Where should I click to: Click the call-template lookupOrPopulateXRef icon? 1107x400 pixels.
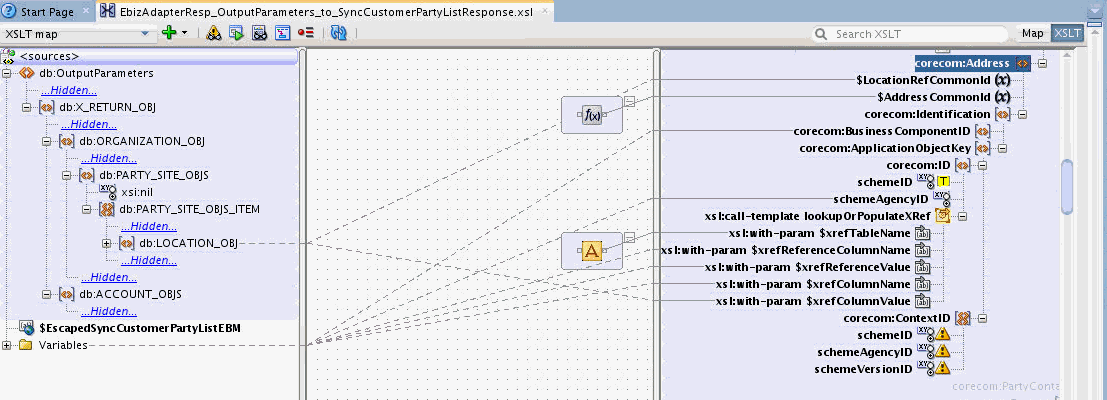click(943, 217)
